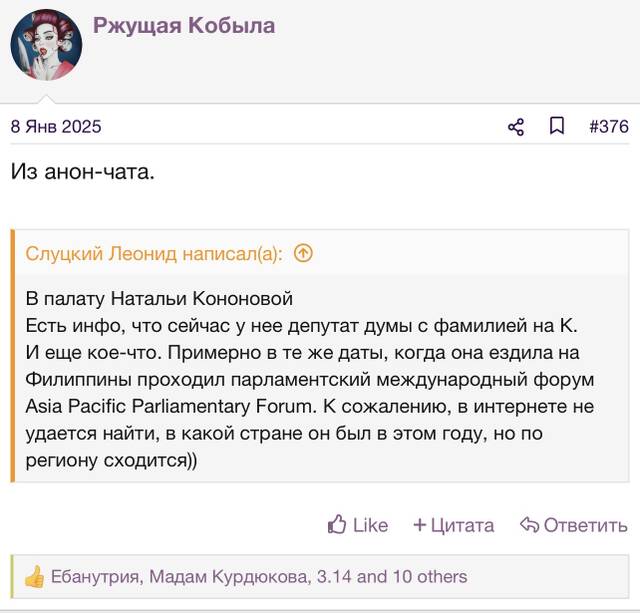Click the yellow thumbs-up reaction icon
The height and width of the screenshot is (613, 640).
pyautogui.click(x=34, y=577)
